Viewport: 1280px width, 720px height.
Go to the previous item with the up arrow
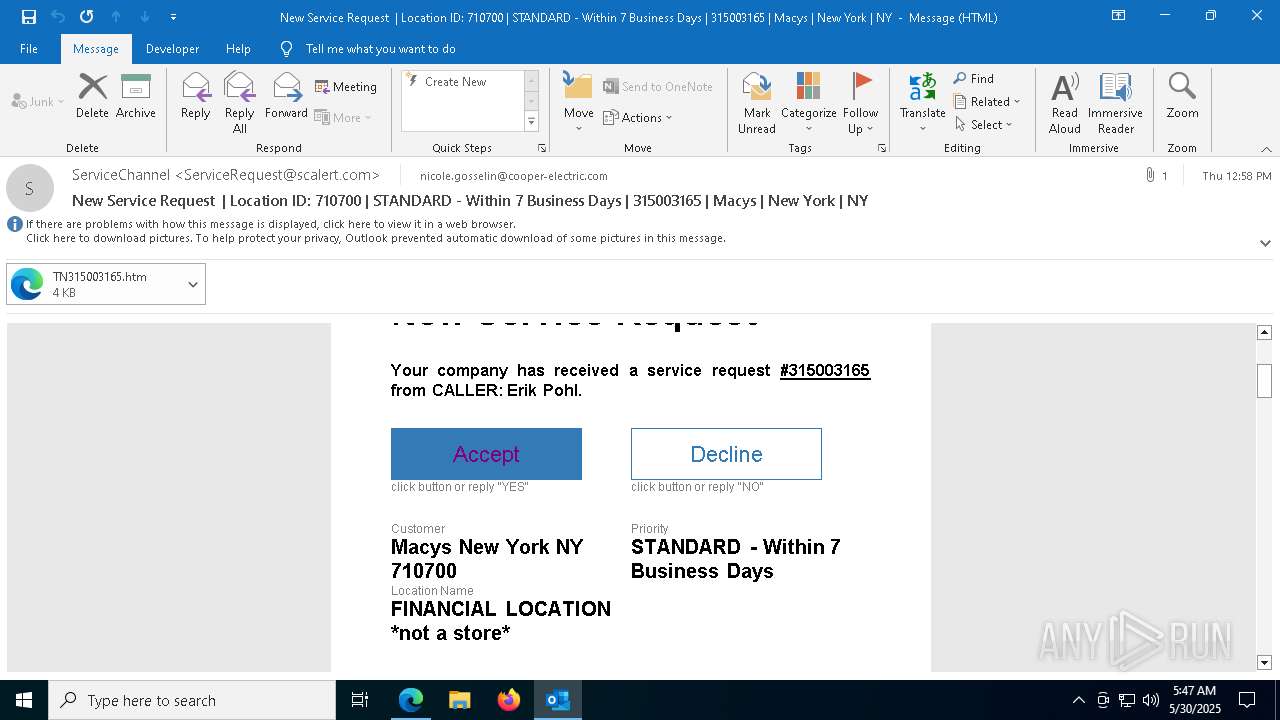pos(116,17)
